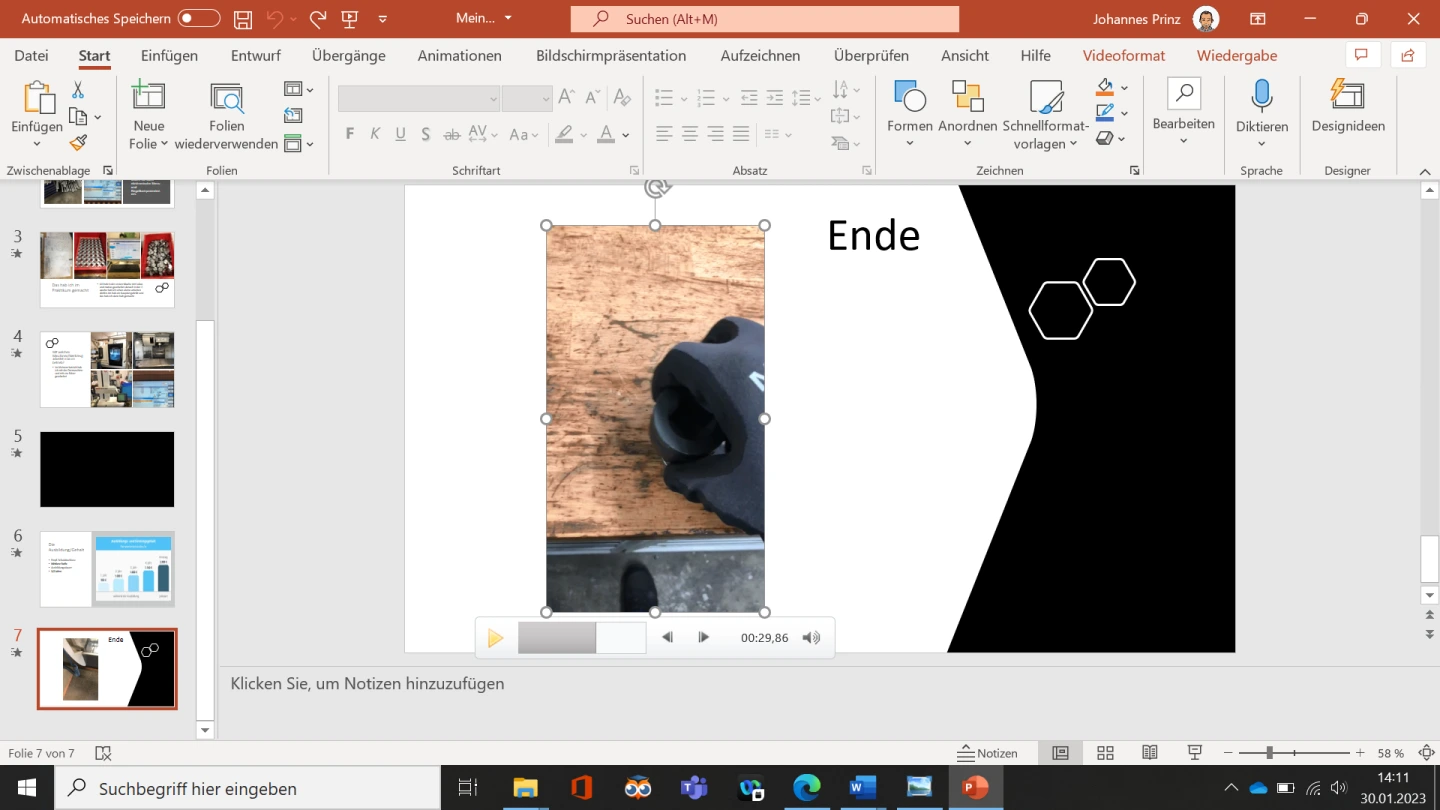This screenshot has height=810, width=1440.
Task: Click the Diktieren microphone icon
Action: tap(1261, 97)
